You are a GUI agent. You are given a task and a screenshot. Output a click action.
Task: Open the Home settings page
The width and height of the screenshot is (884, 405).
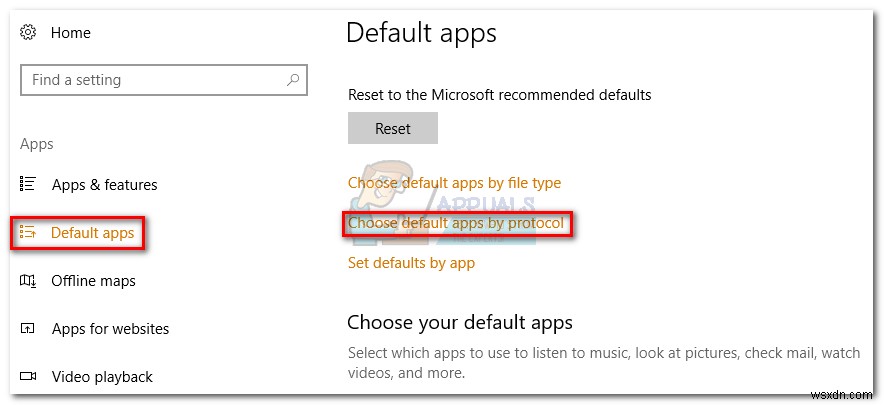pyautogui.click(x=70, y=33)
